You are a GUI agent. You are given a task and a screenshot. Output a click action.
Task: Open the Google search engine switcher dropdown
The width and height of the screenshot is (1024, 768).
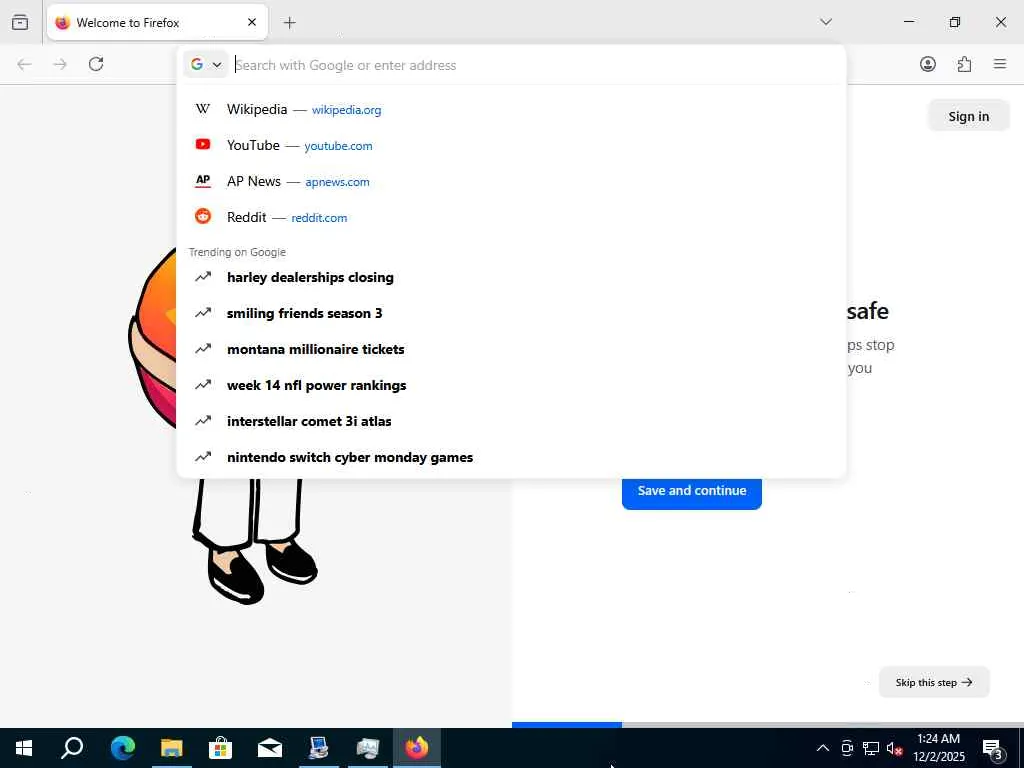click(x=206, y=65)
